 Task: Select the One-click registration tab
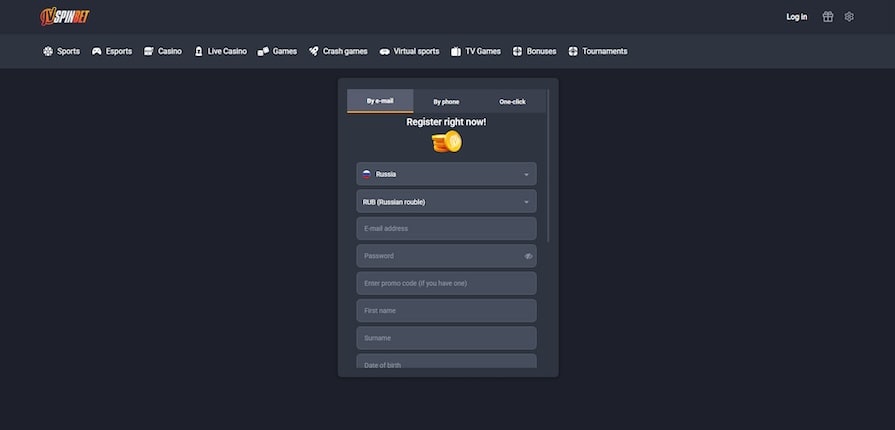(512, 102)
